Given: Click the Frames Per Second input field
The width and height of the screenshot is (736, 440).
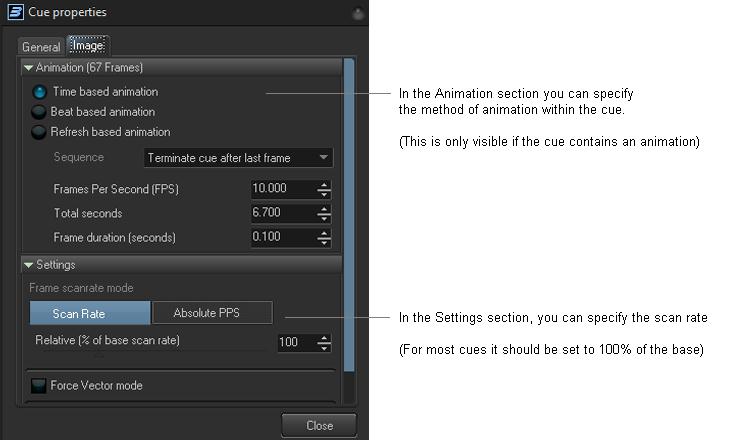Looking at the screenshot, I should point(282,189).
